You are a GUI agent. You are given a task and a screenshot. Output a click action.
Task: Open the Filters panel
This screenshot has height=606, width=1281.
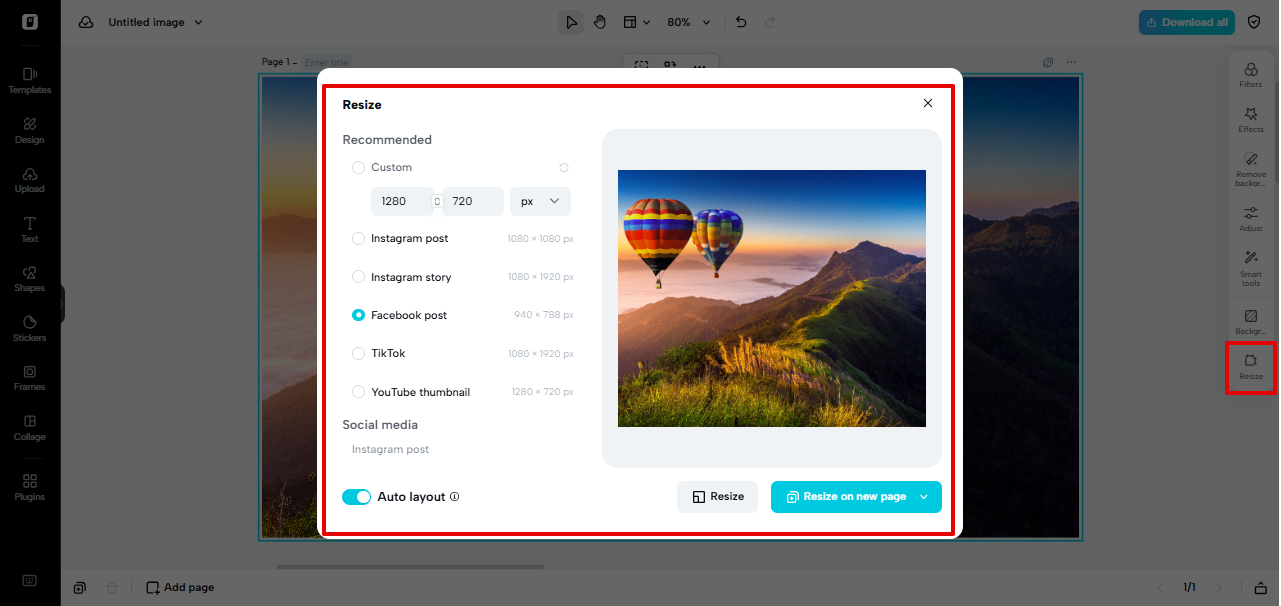(1250, 75)
